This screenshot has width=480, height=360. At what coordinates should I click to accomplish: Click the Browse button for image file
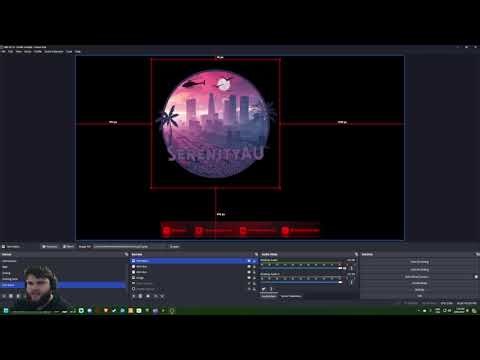click(x=174, y=247)
